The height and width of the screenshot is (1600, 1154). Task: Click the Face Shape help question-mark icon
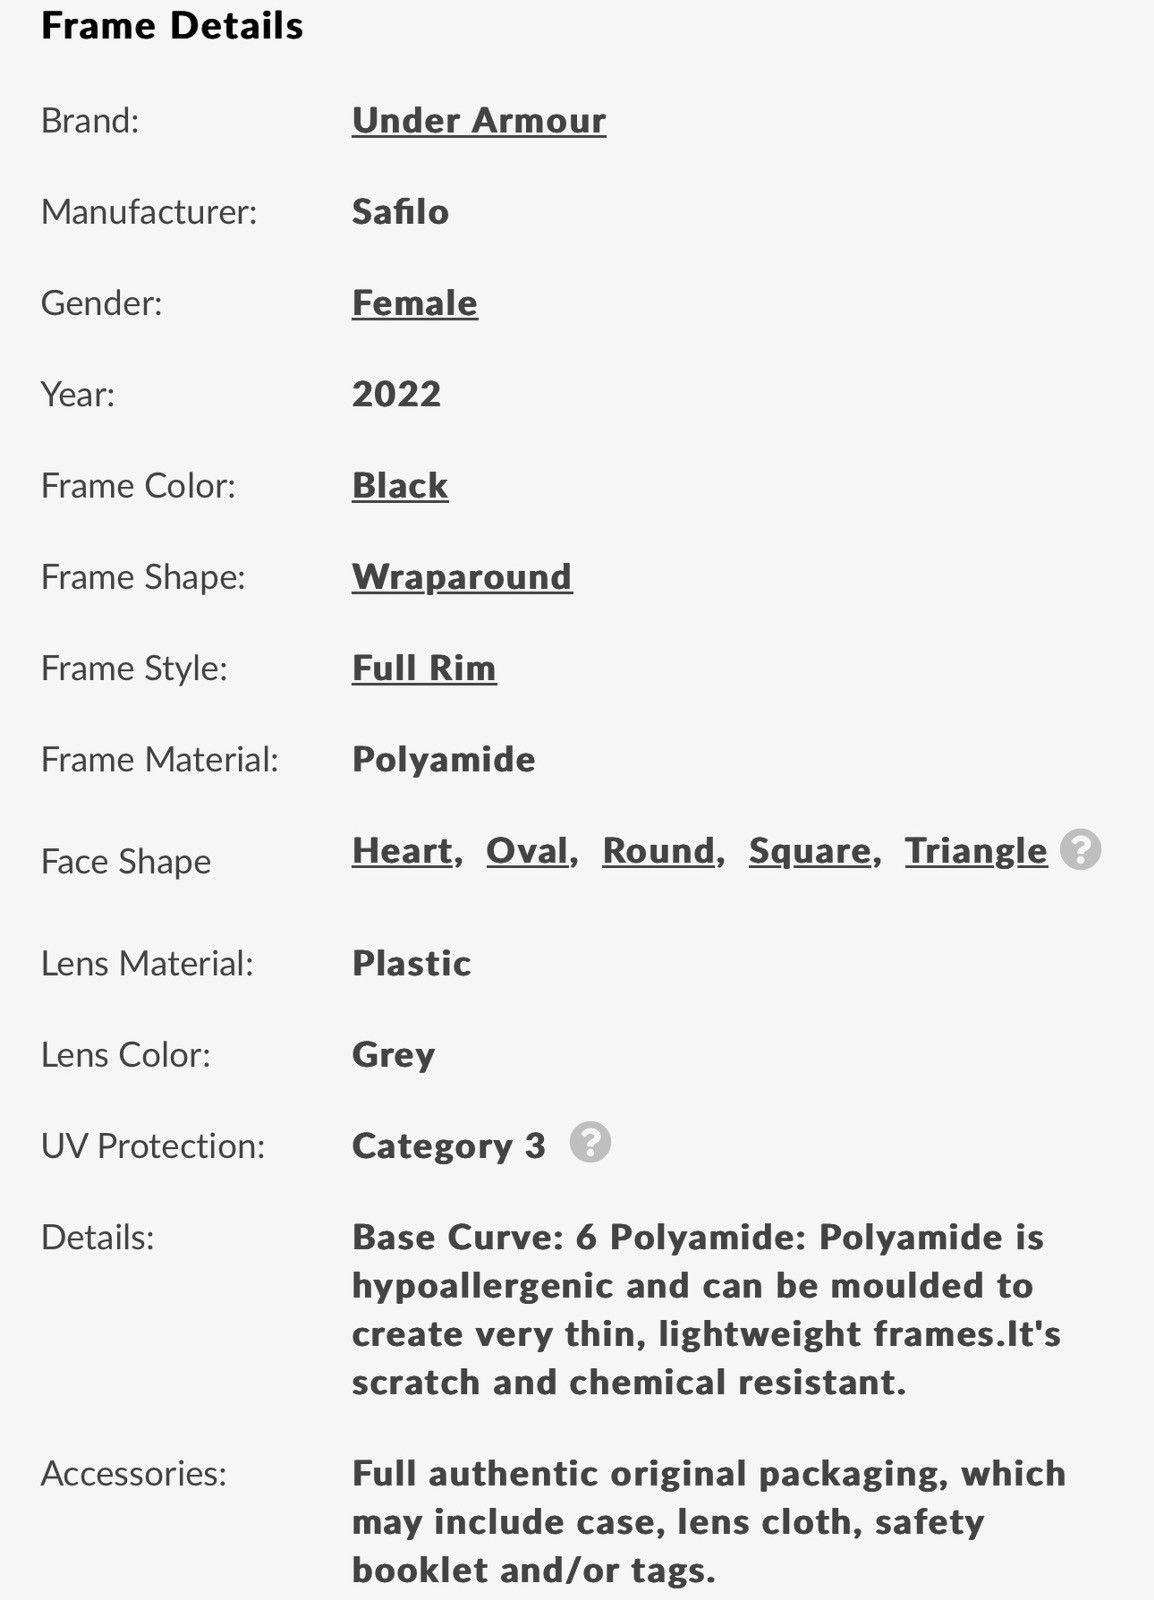tap(1080, 850)
